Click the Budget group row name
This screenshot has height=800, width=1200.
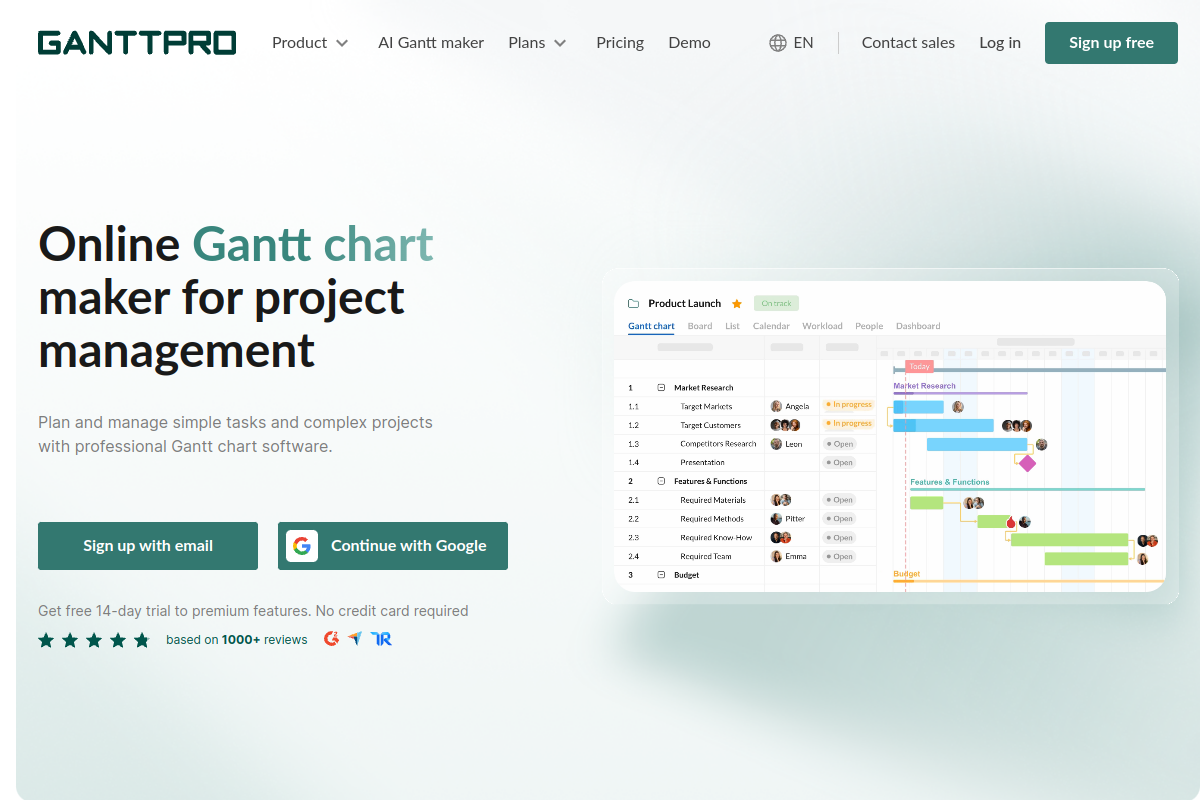coord(687,575)
